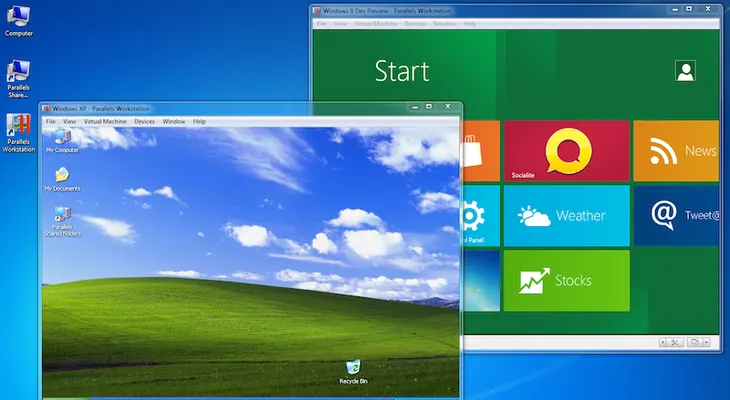Open My Documents icon in Windows XP
The width and height of the screenshot is (730, 400).
[62, 180]
